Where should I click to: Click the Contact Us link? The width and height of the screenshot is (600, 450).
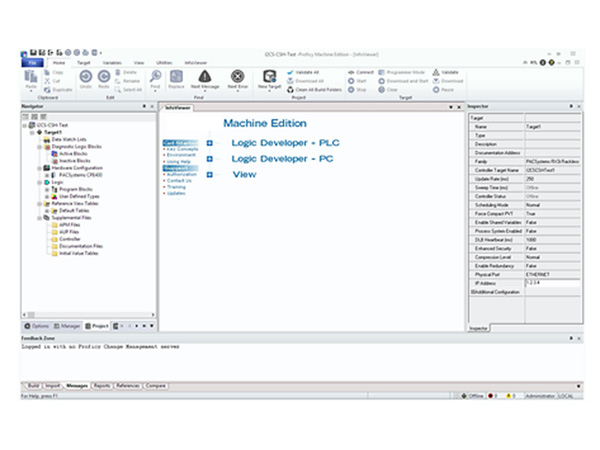pos(181,180)
